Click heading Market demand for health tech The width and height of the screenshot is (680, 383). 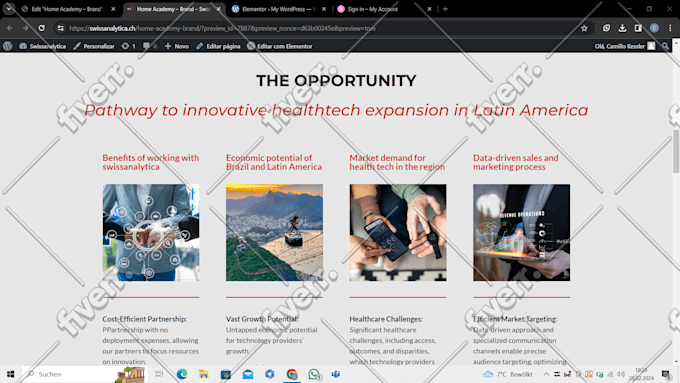397,162
